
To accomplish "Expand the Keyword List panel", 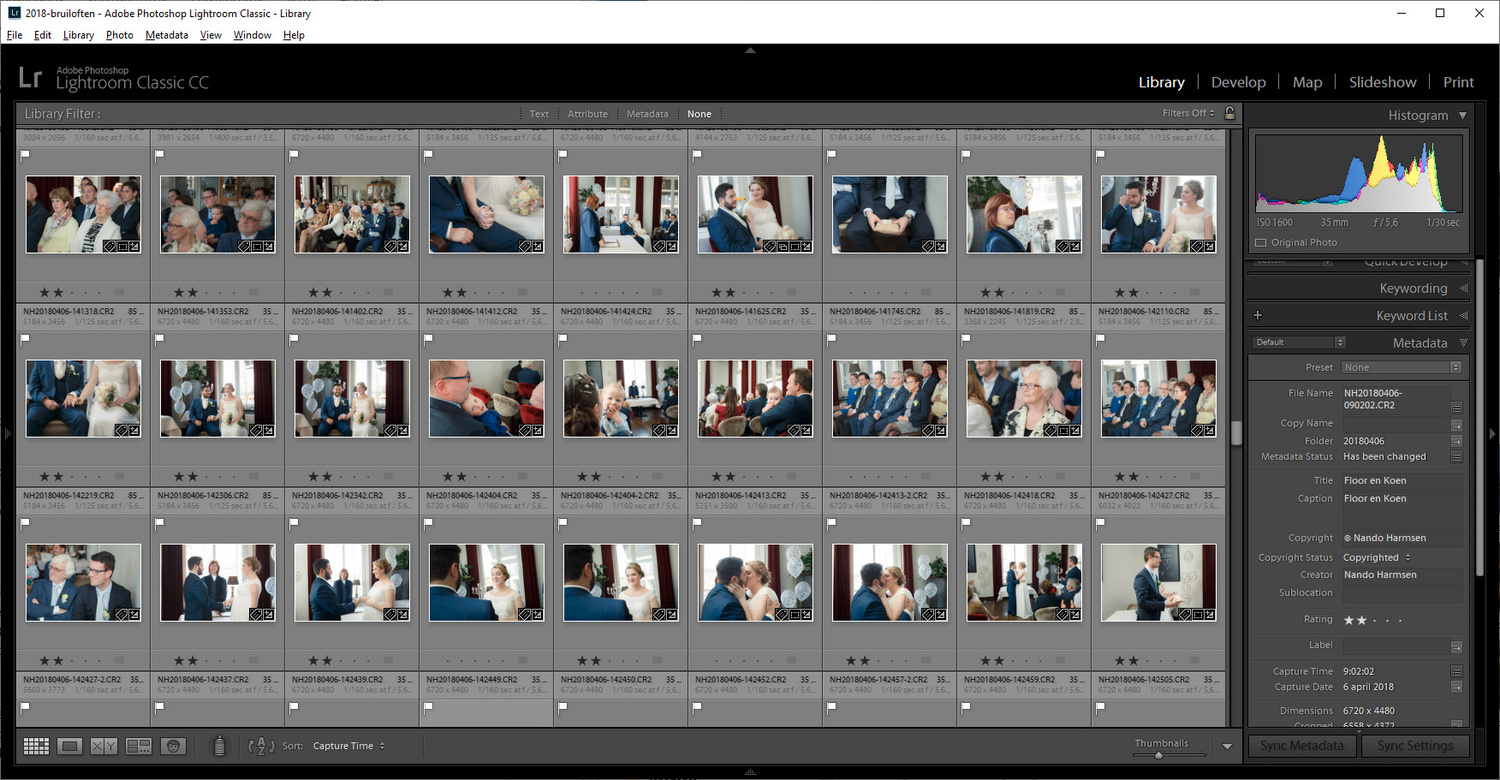I will click(1463, 316).
